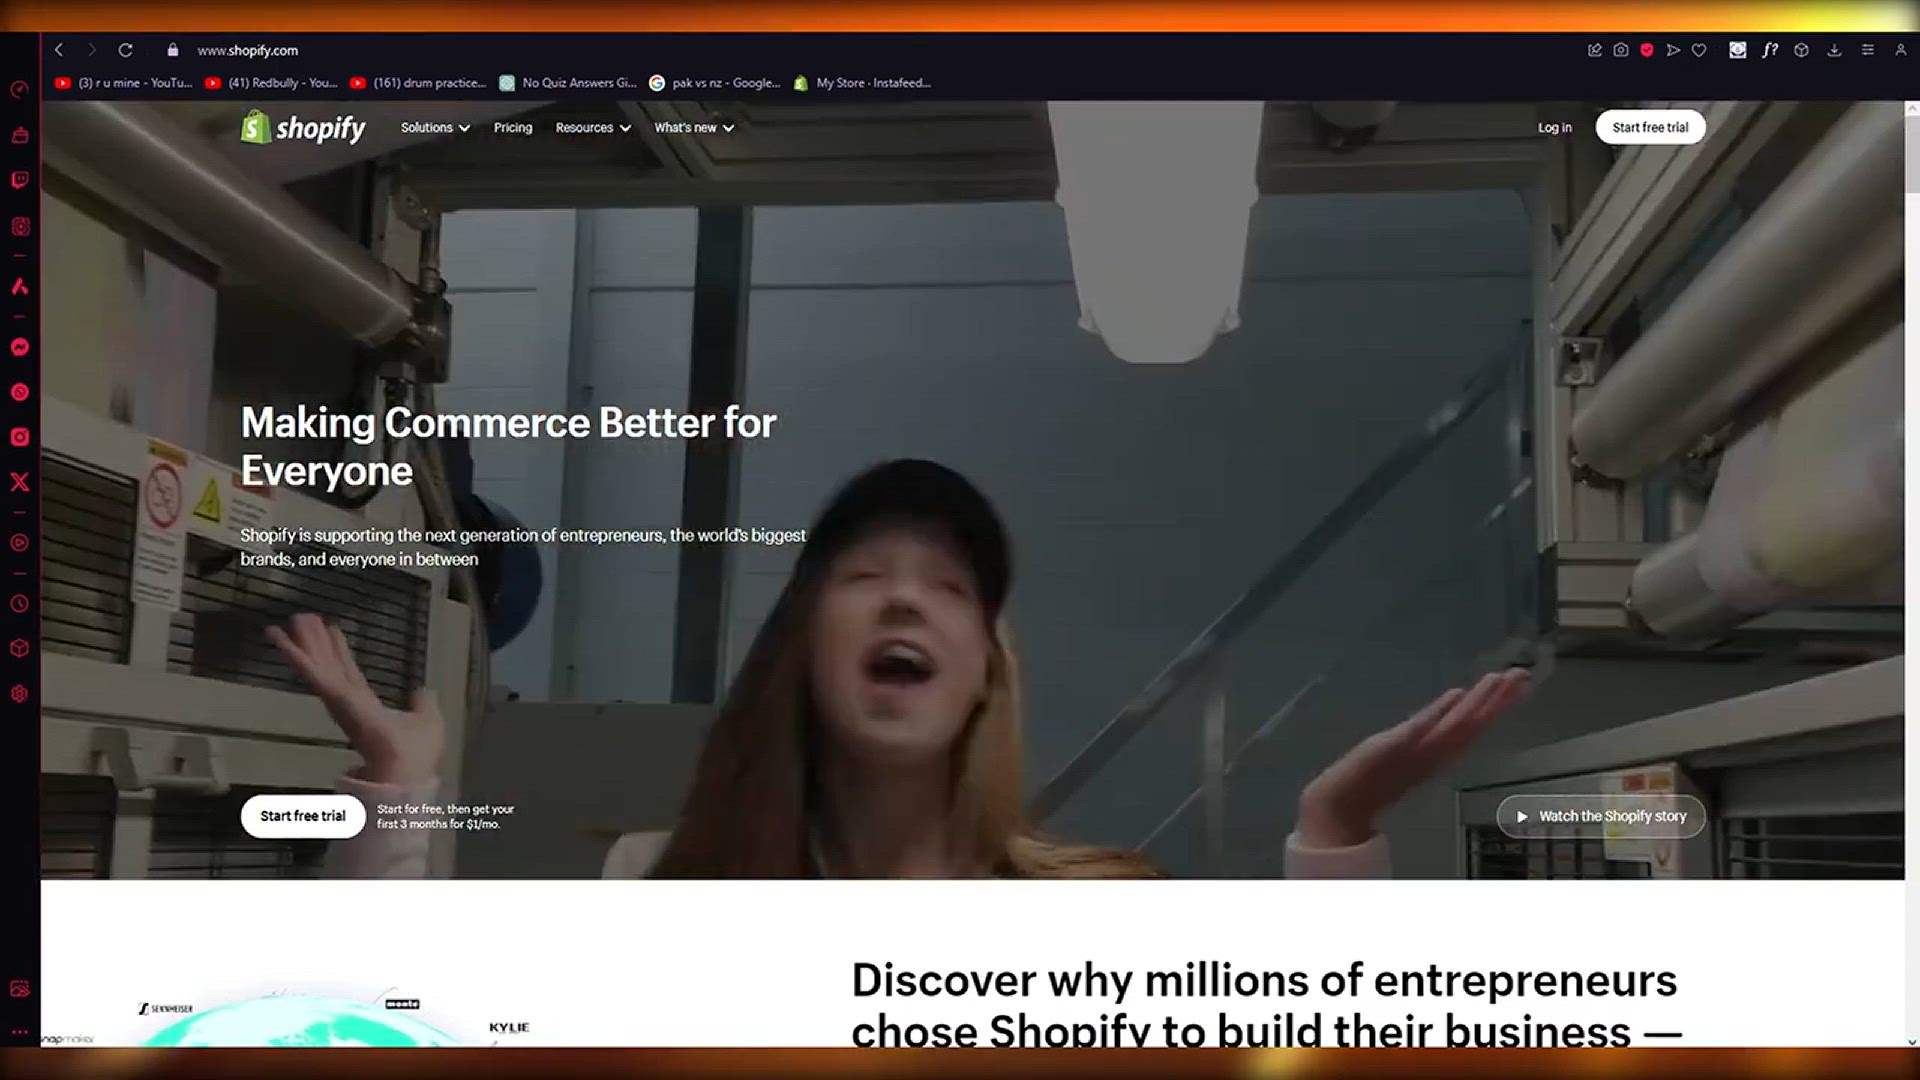Click the scrollbar down arrow
1920x1080 pixels.
(x=1912, y=1042)
